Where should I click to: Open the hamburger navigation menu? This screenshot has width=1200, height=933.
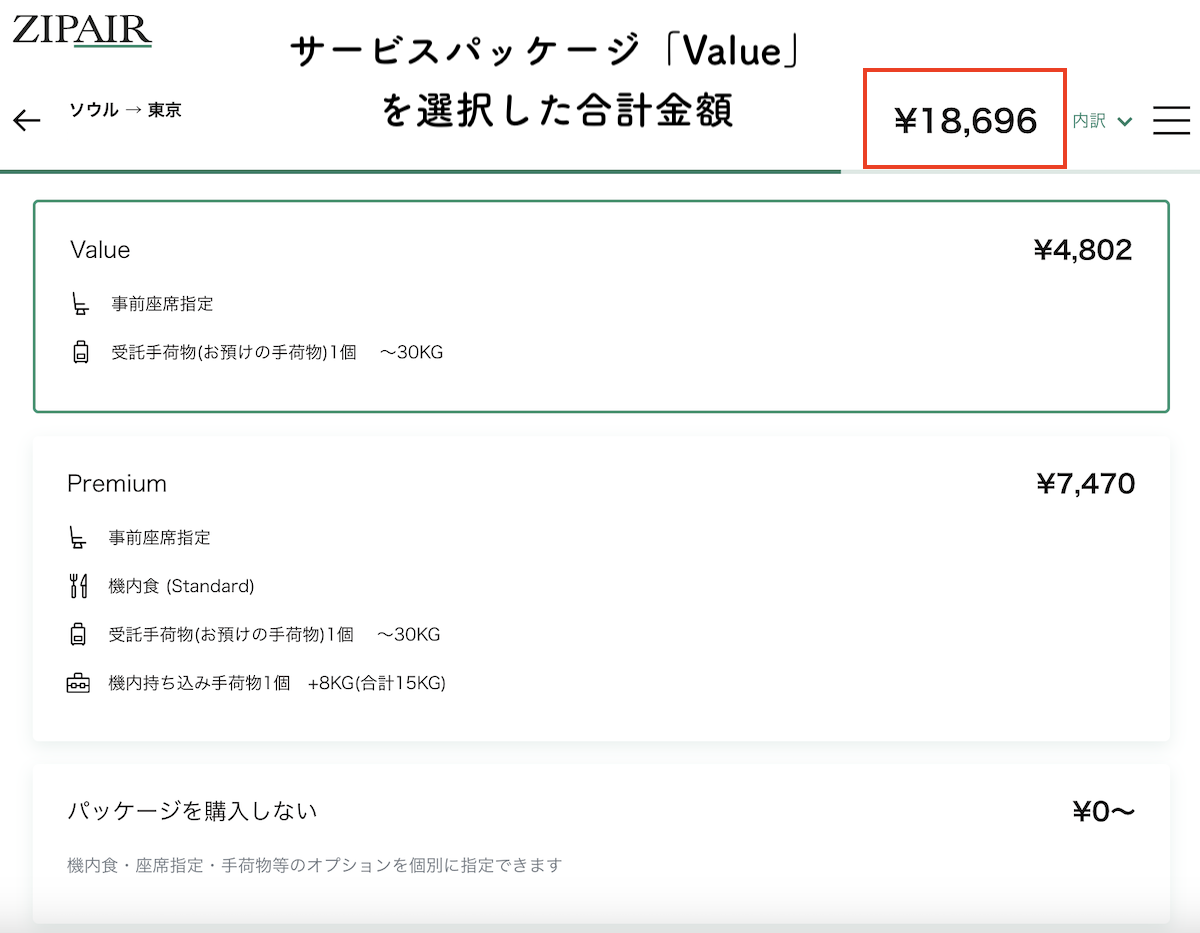tap(1171, 120)
